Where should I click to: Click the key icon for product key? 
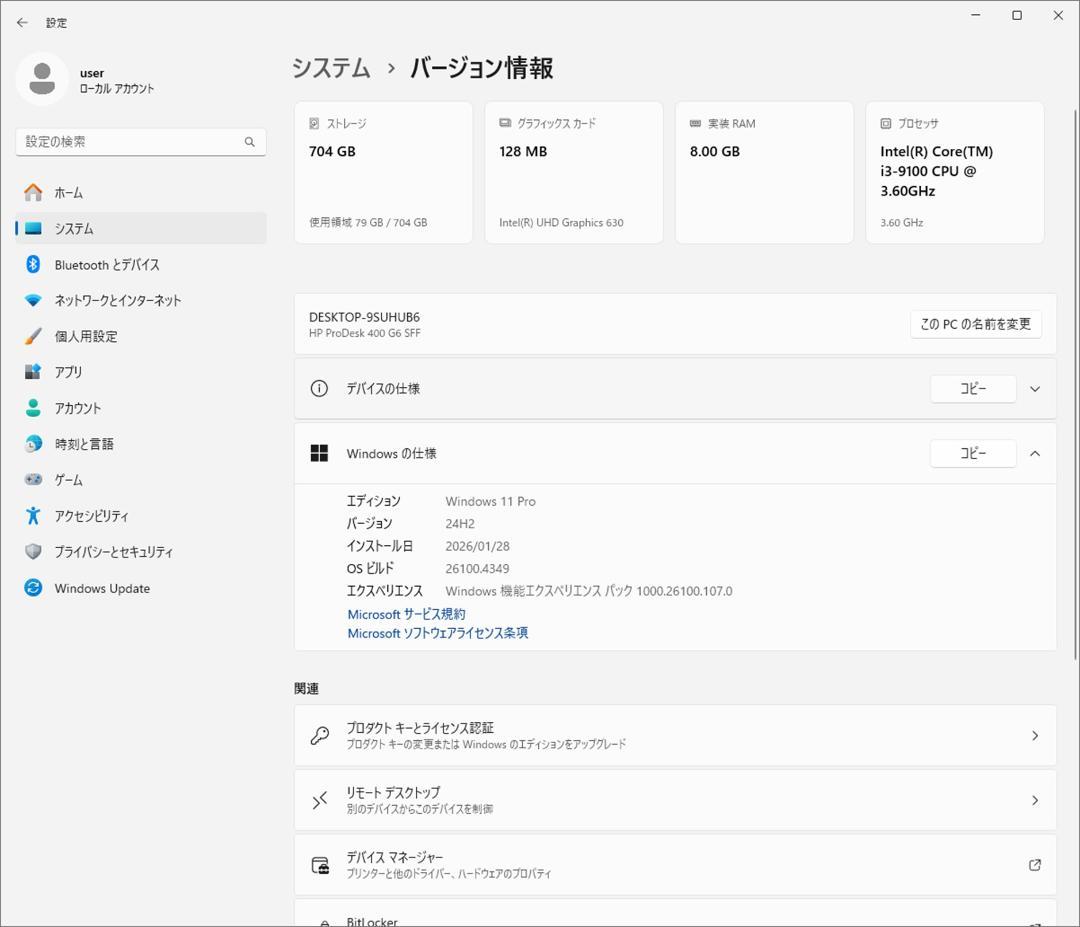pyautogui.click(x=319, y=736)
